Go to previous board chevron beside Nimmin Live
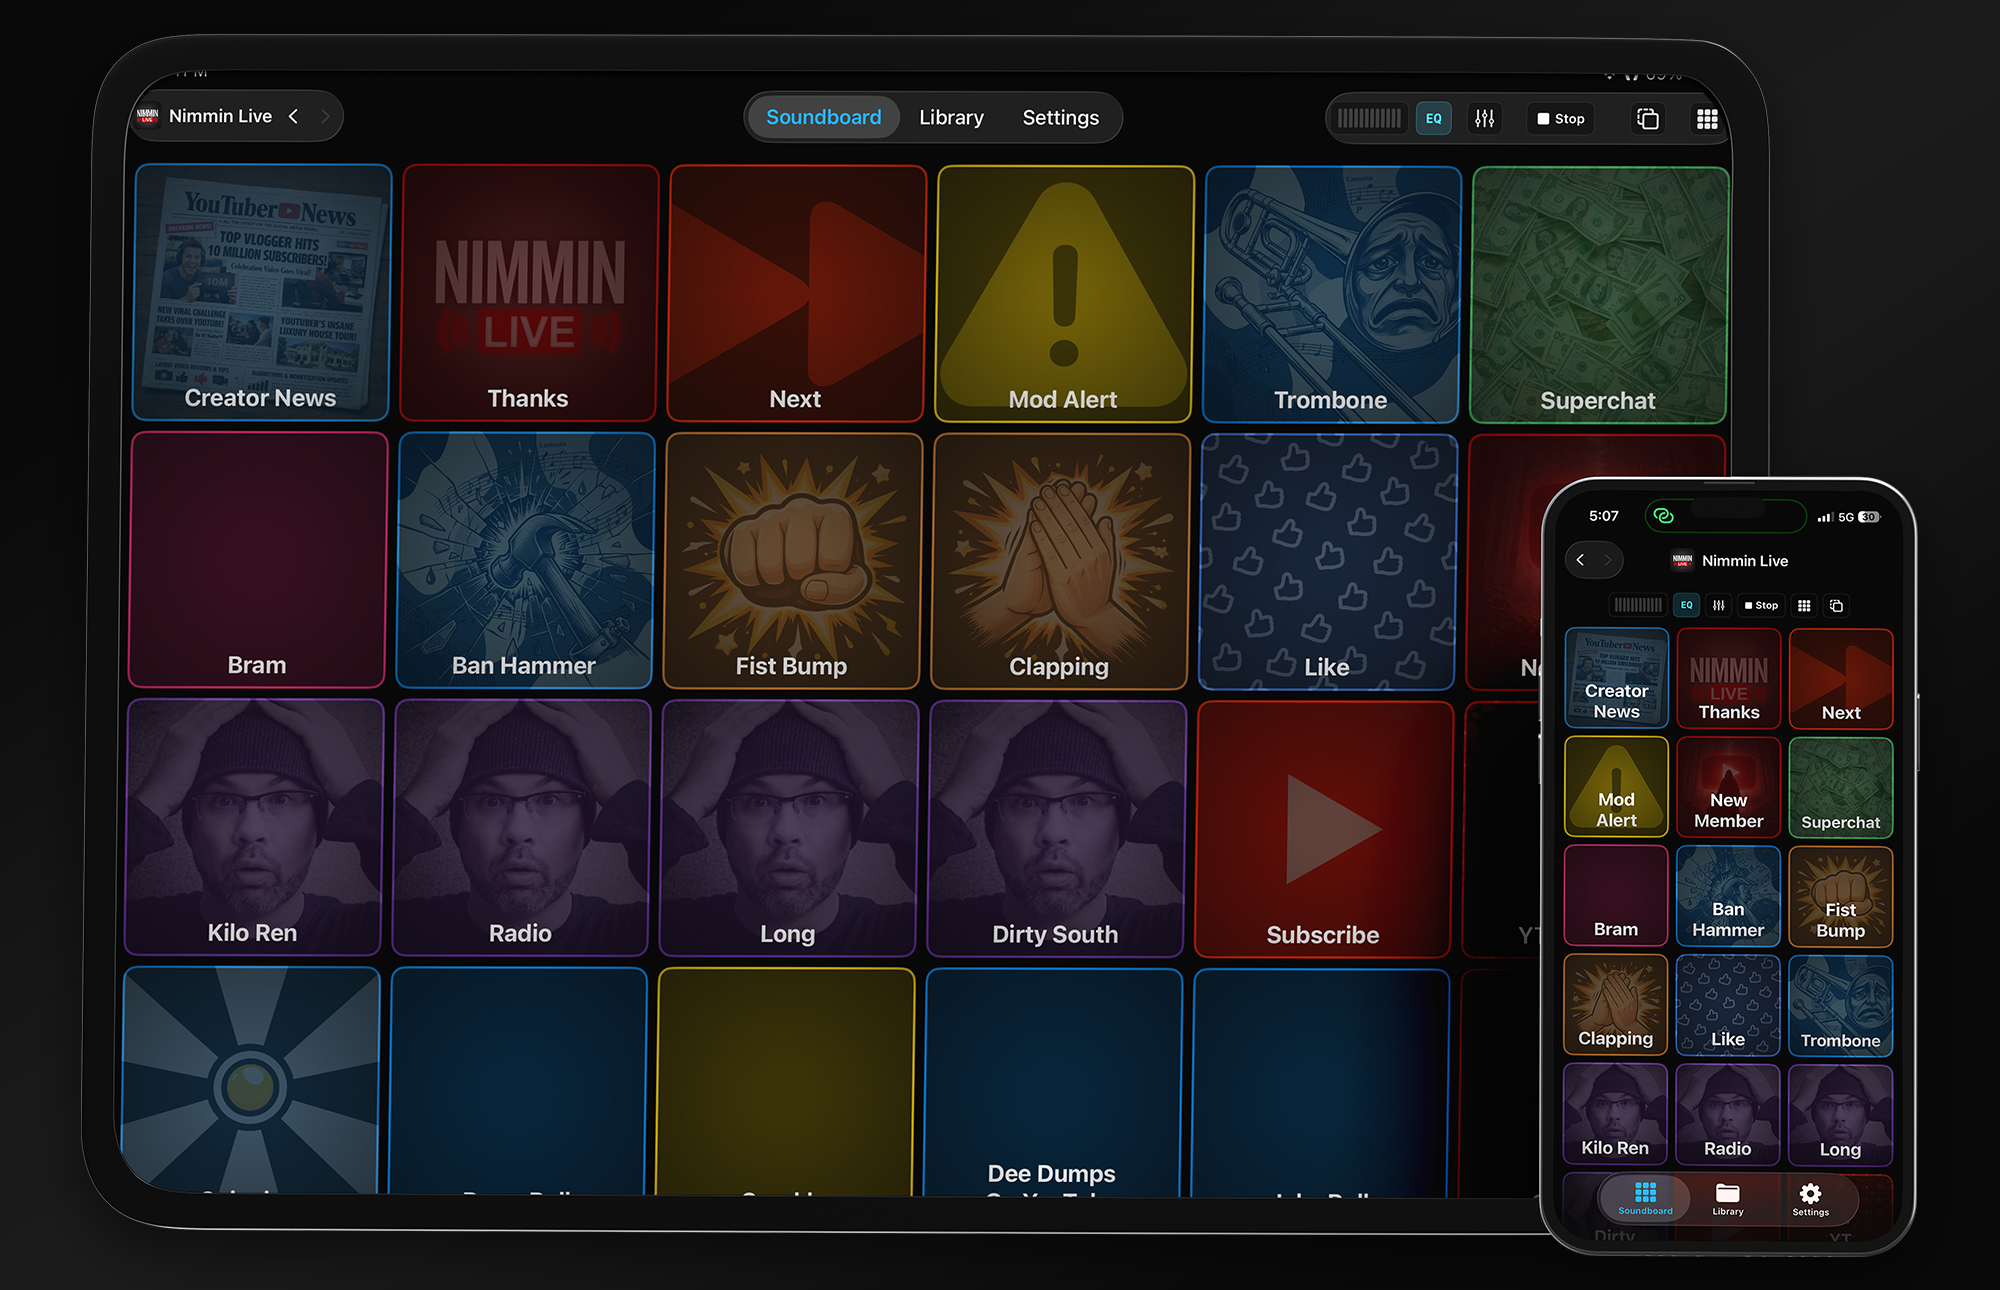2000x1290 pixels. (x=293, y=116)
